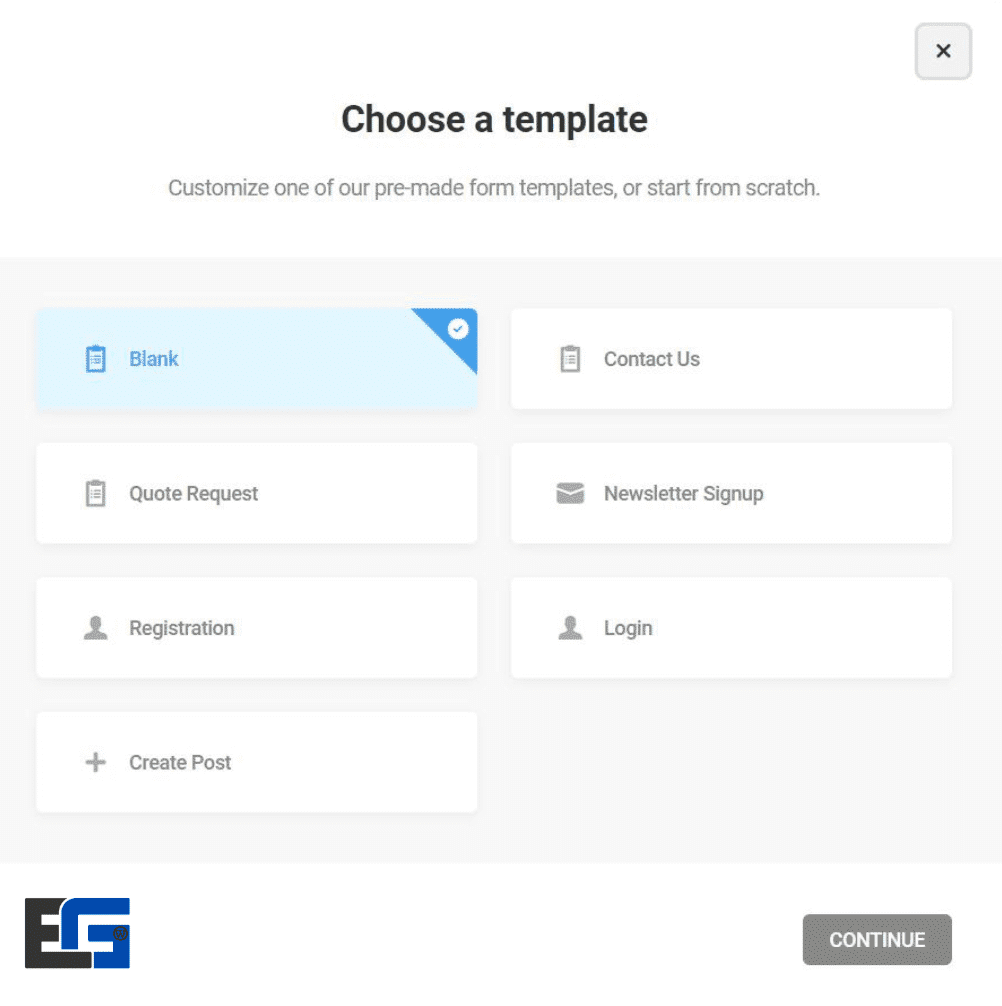Choose the Contact Us template

coord(651,359)
